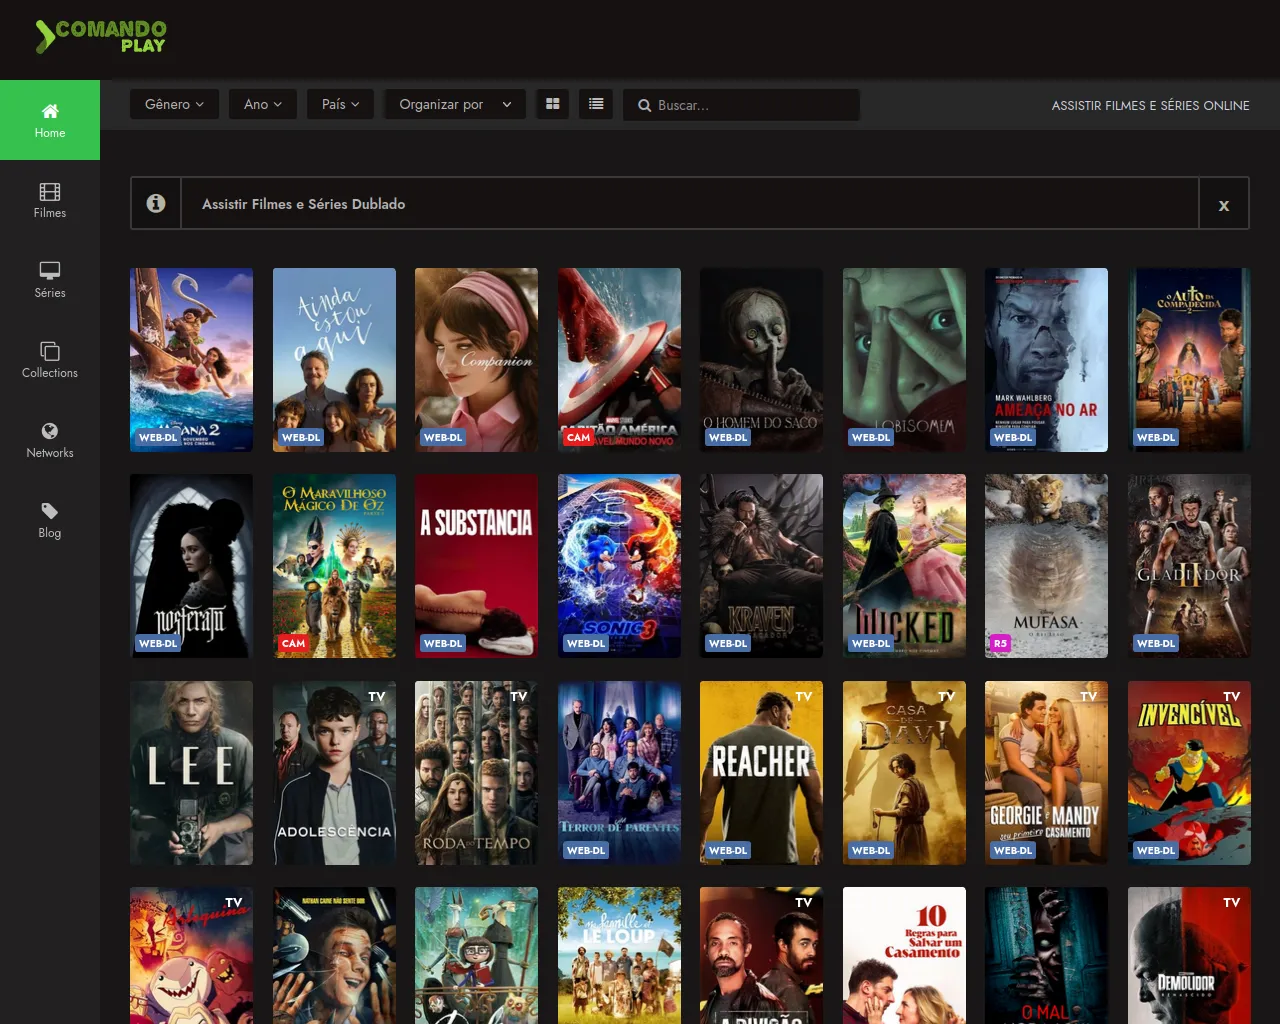Viewport: 1280px width, 1024px height.
Task: Click the info icon beside the banner
Action: tap(156, 204)
